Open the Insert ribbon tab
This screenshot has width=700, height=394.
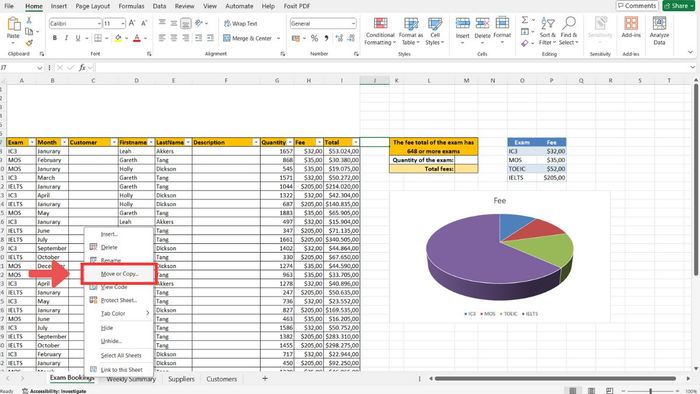pyautogui.click(x=59, y=6)
